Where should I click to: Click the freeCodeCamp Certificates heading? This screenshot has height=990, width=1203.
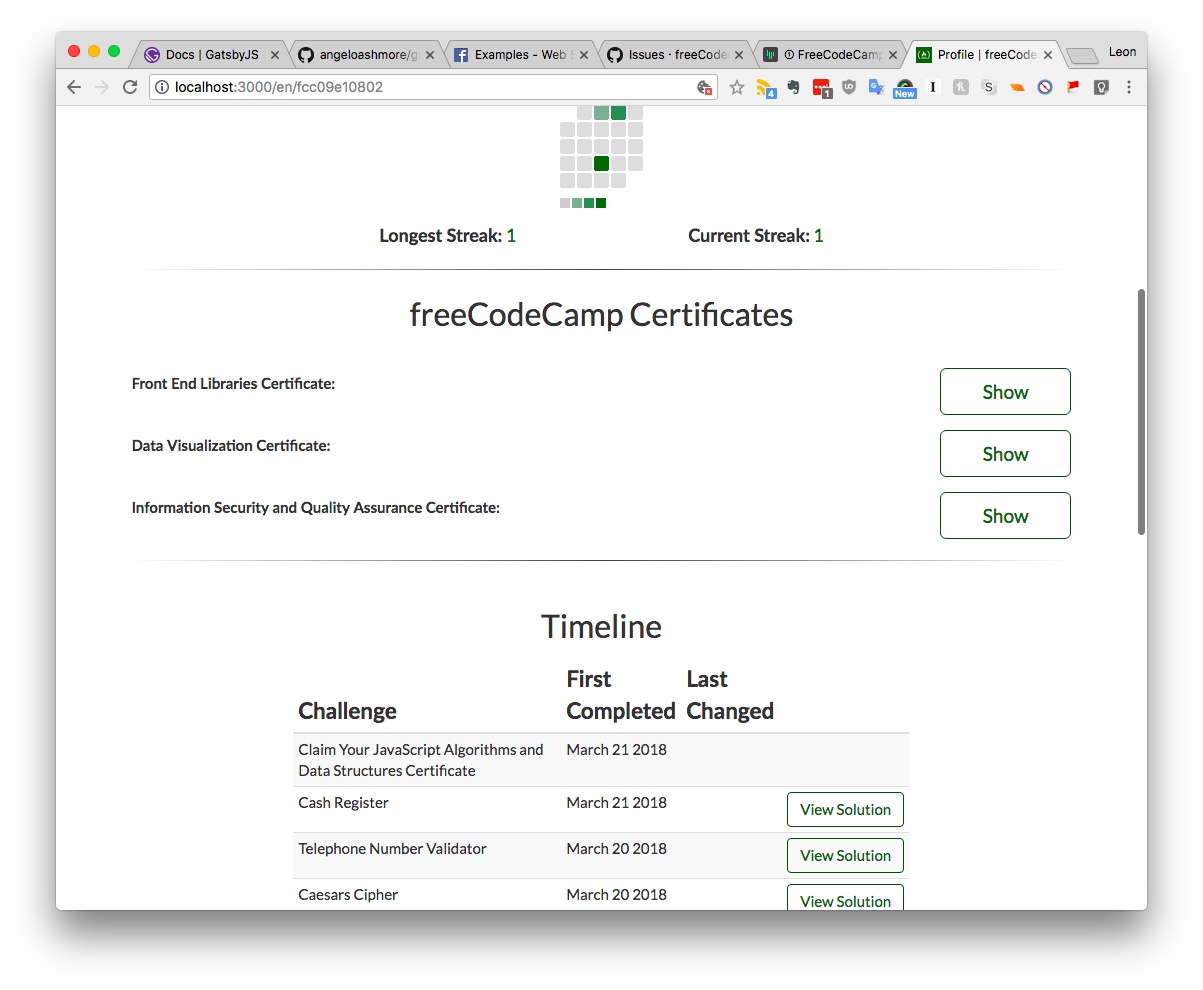point(601,315)
